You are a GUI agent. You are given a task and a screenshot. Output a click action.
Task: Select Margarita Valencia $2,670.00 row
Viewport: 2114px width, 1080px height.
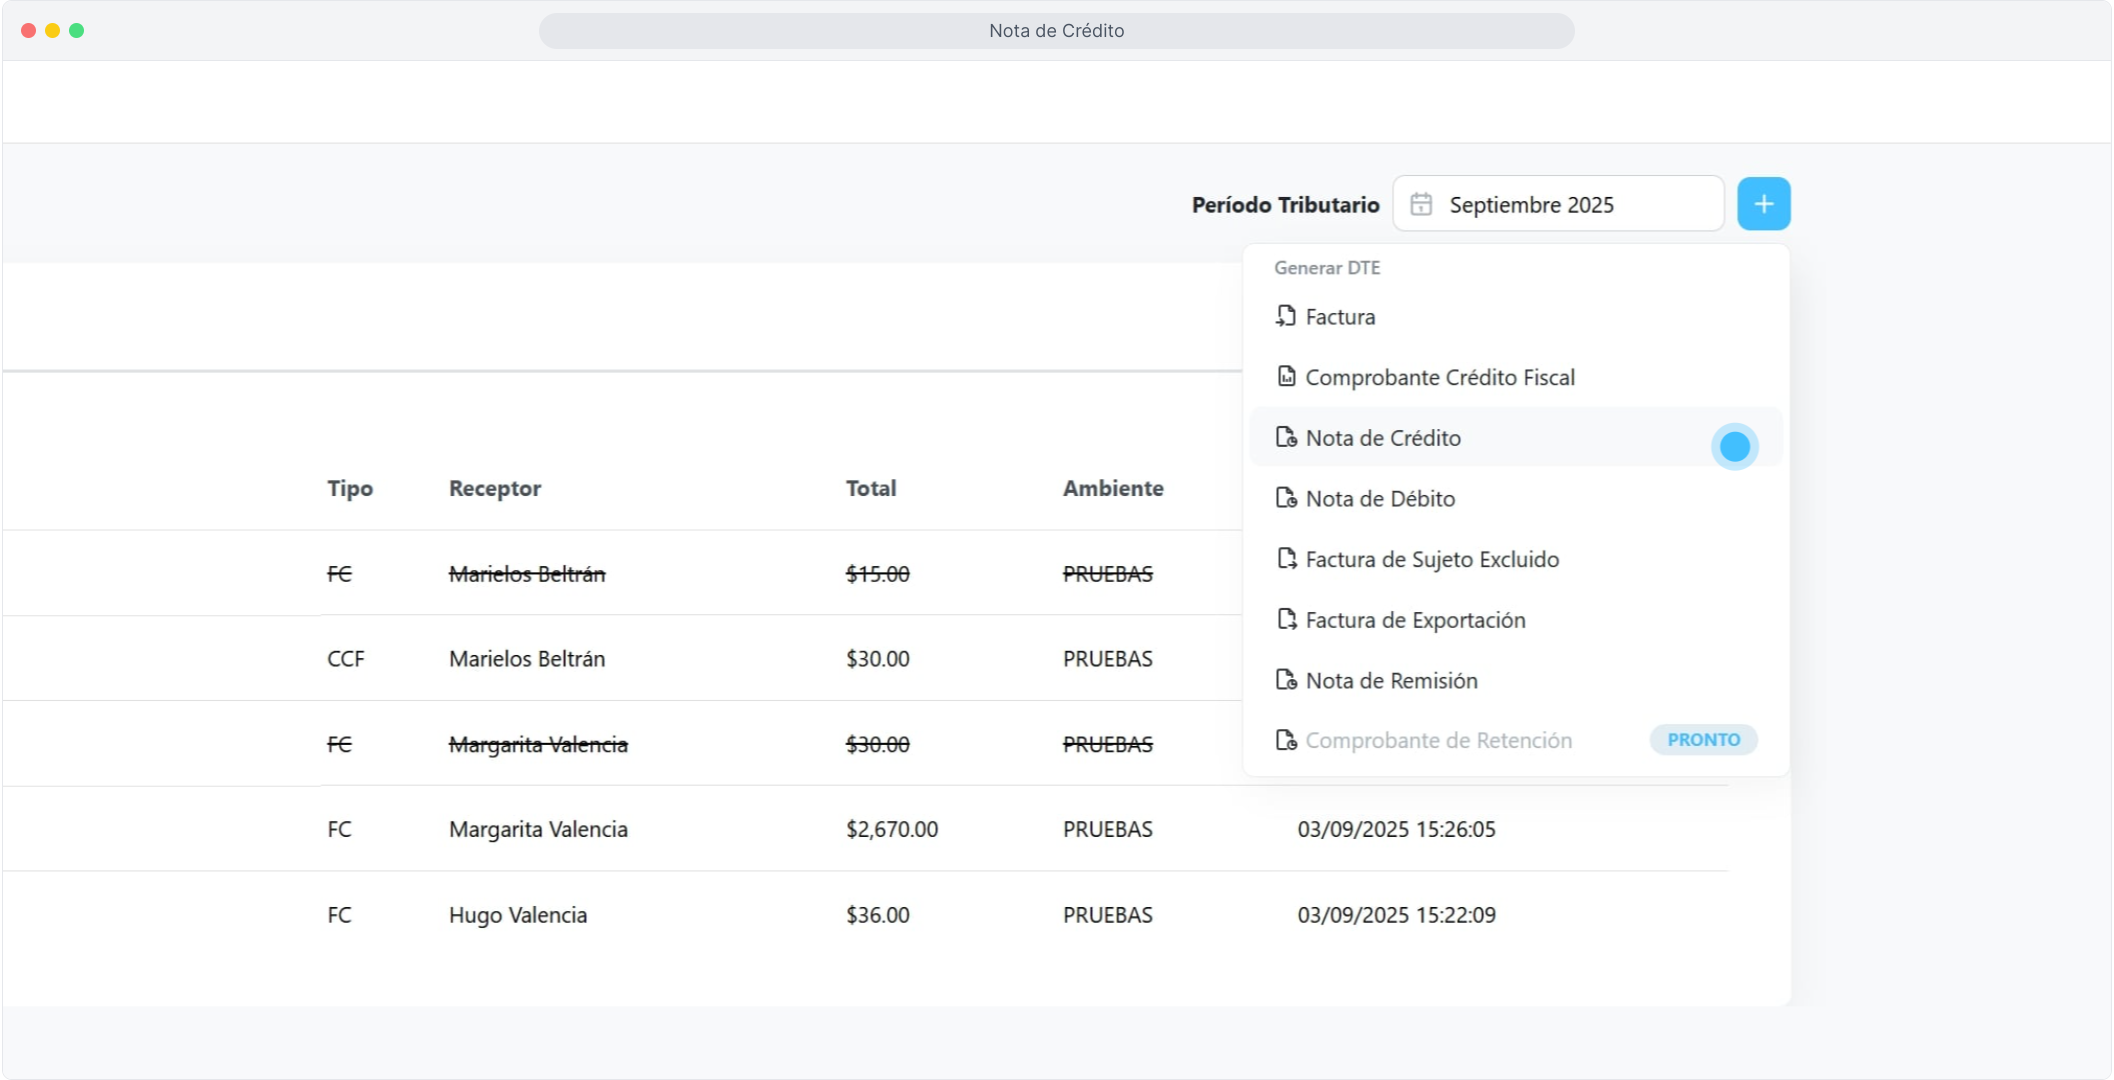click(538, 829)
